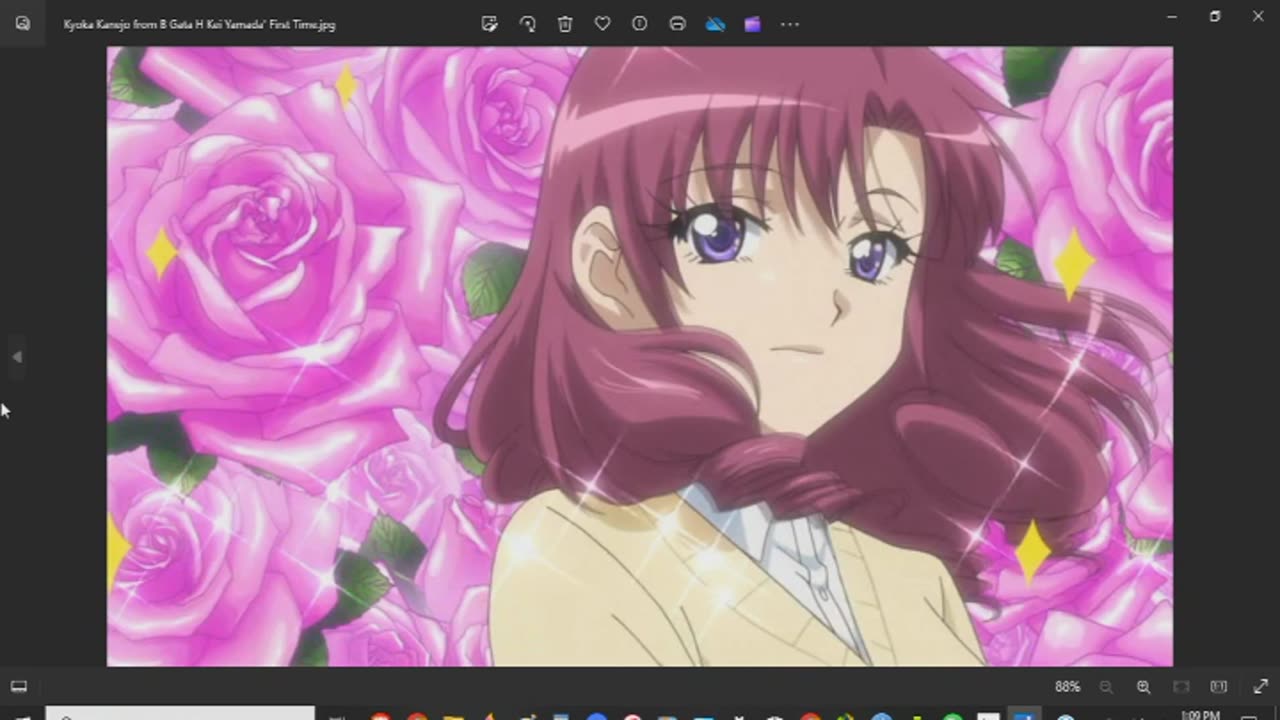Close the Photos window
The width and height of the screenshot is (1280, 720).
click(1258, 16)
